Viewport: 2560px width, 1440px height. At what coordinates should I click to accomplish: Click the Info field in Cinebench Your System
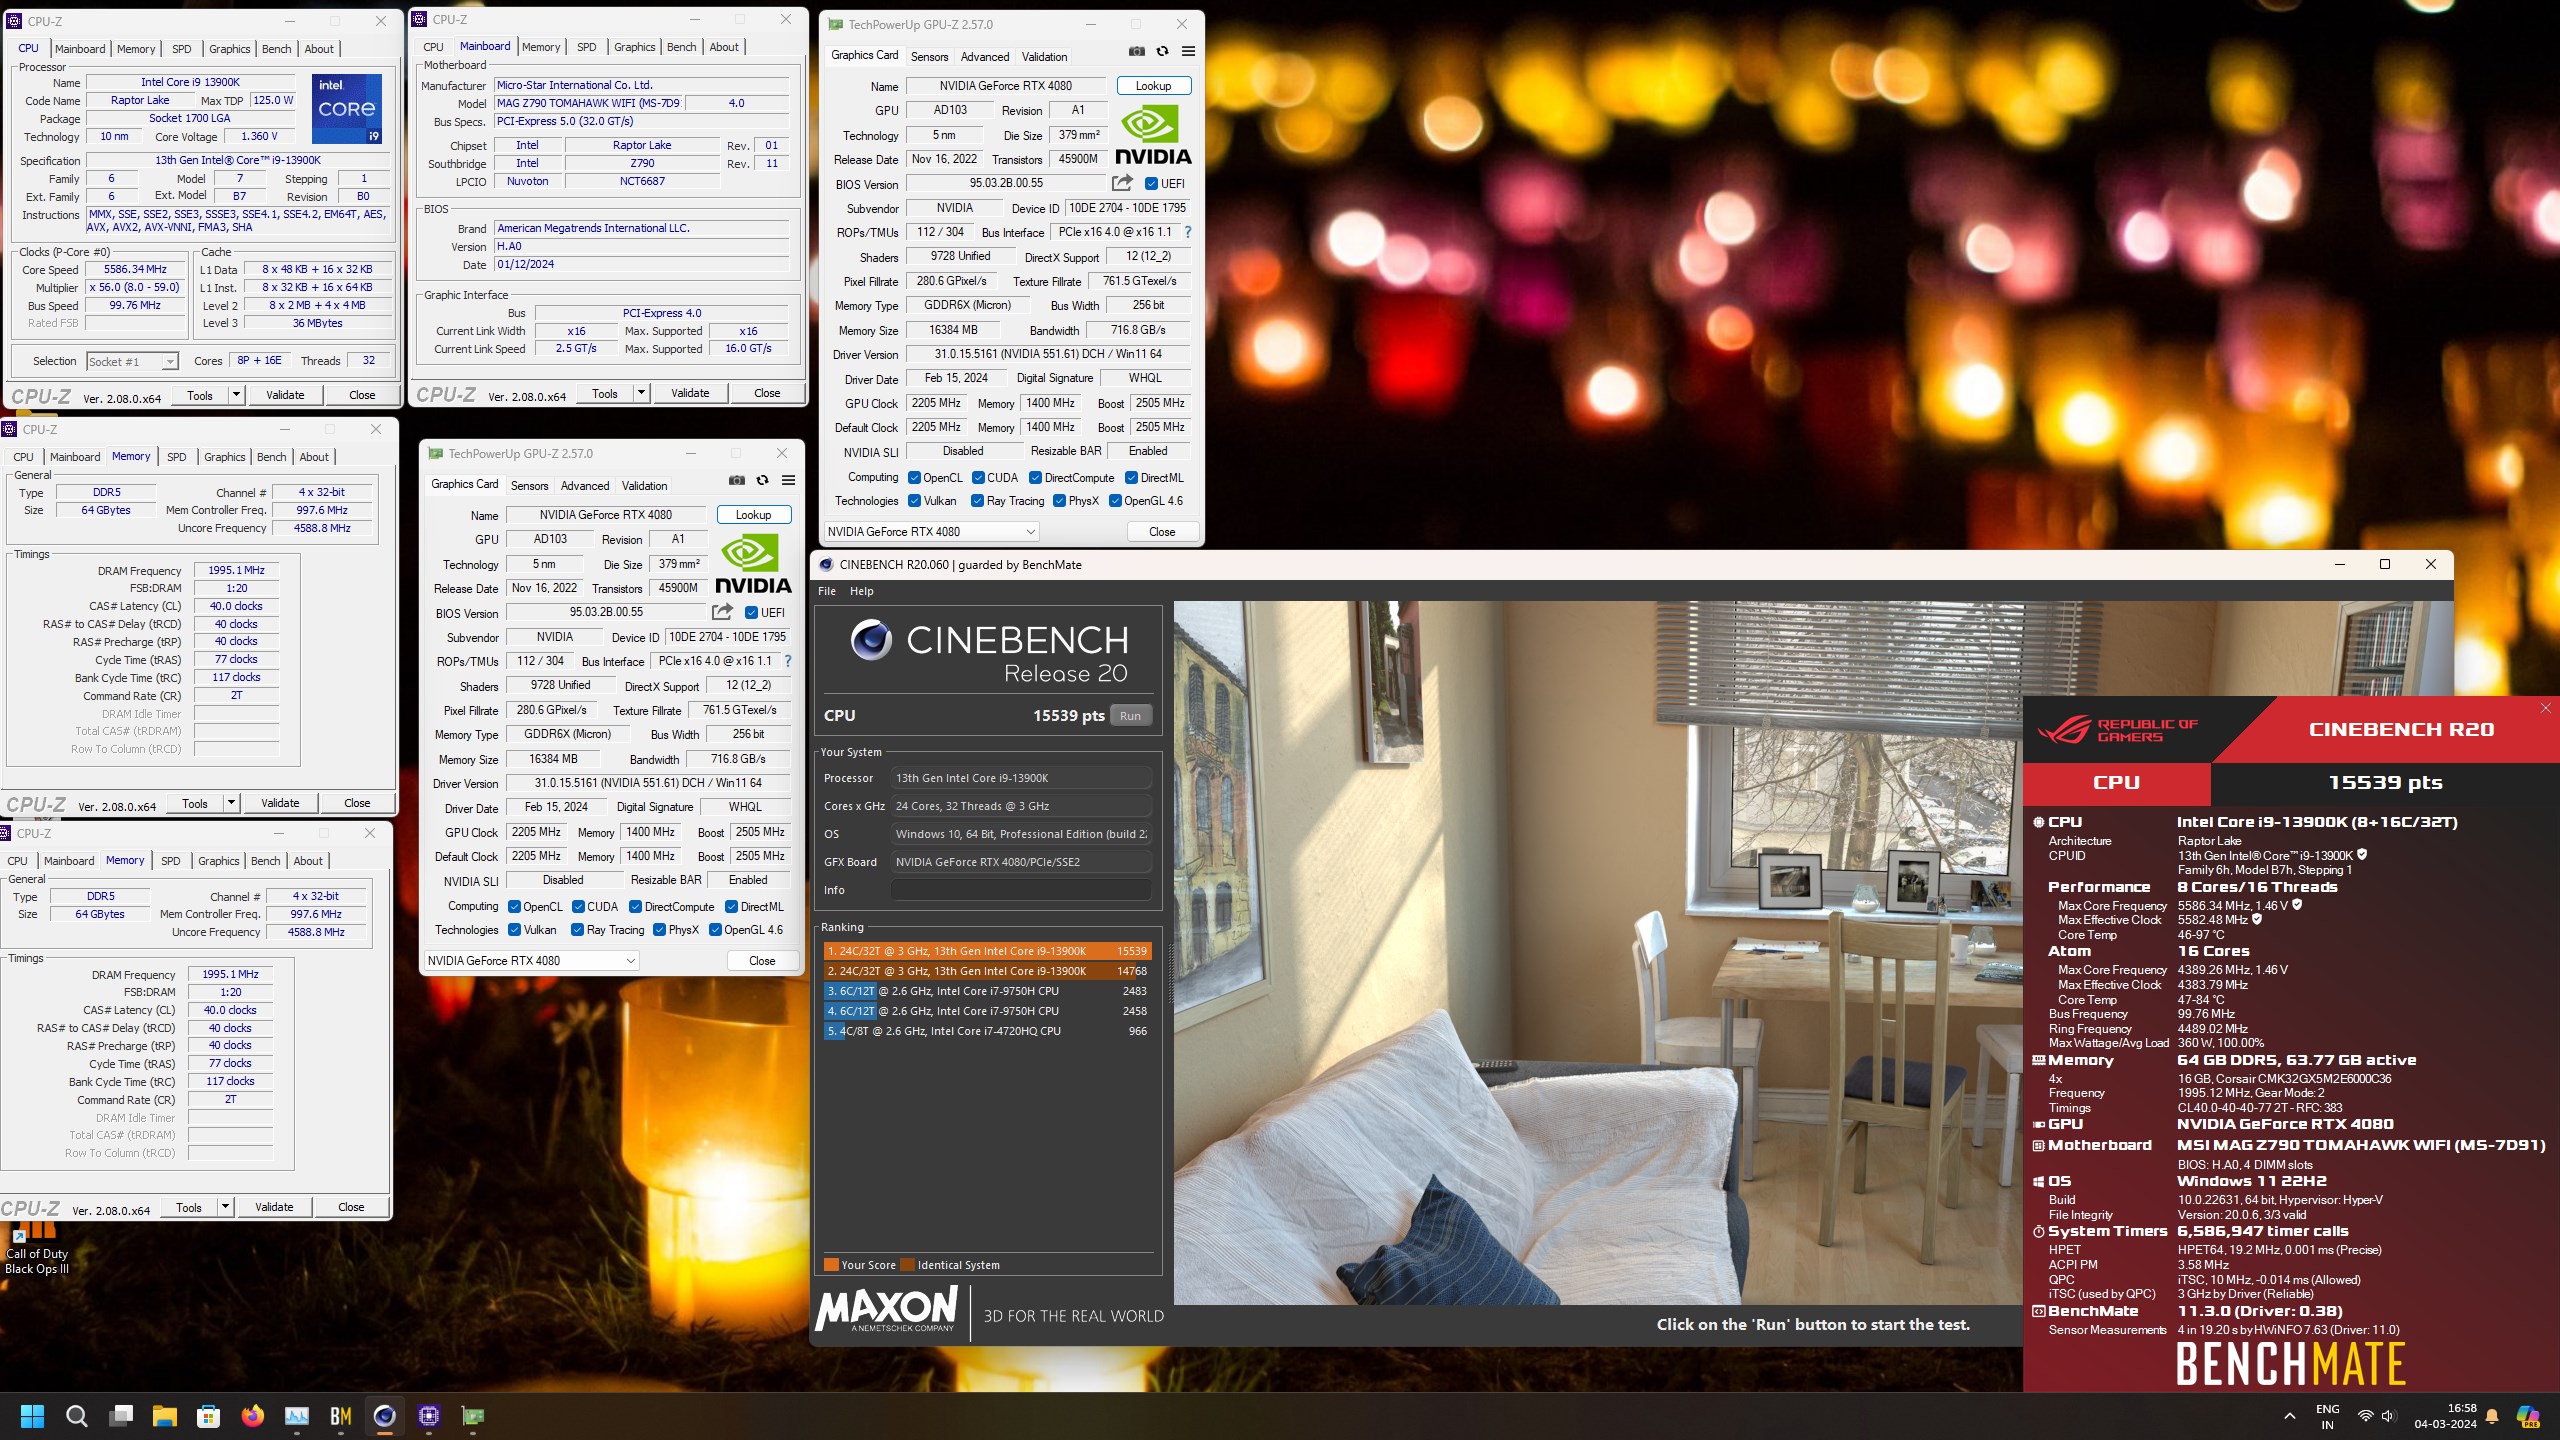[x=1020, y=890]
